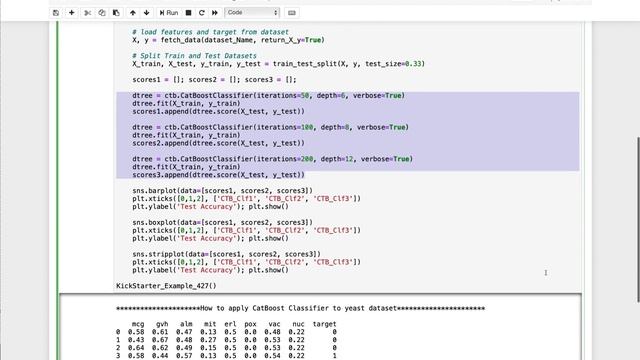This screenshot has width=640, height=360.
Task: Click the CatBoostClassifier line with iterations=50
Action: (x=268, y=96)
